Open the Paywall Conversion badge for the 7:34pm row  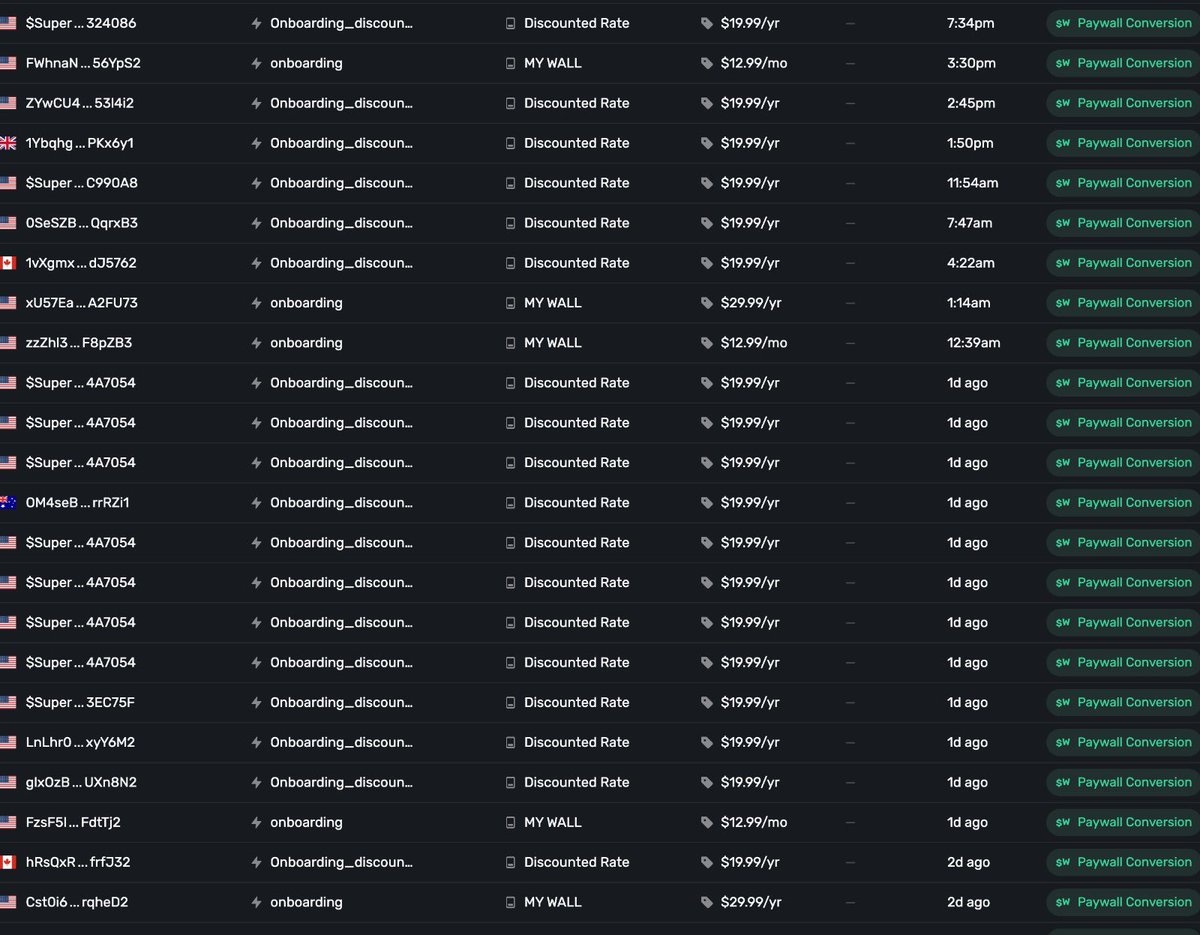click(1123, 23)
